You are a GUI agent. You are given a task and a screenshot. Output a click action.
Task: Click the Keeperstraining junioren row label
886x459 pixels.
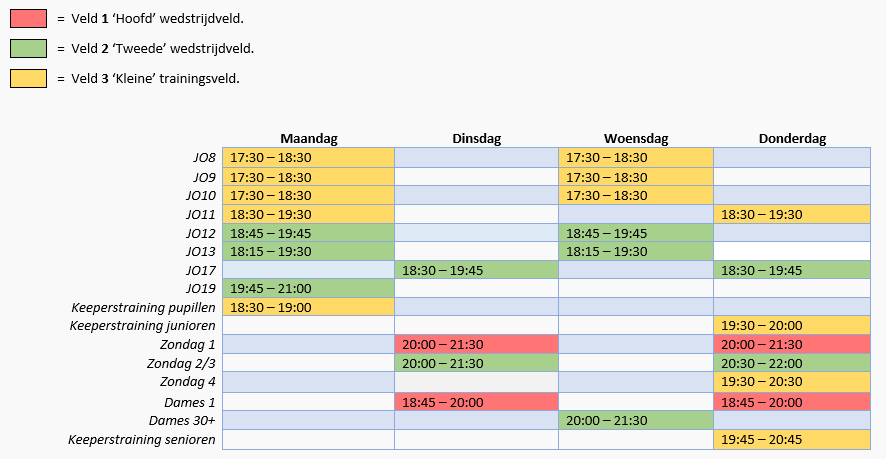coord(142,326)
